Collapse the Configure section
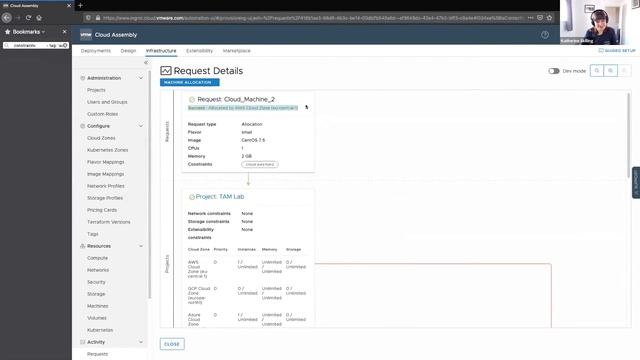The image size is (640, 360). (x=141, y=126)
